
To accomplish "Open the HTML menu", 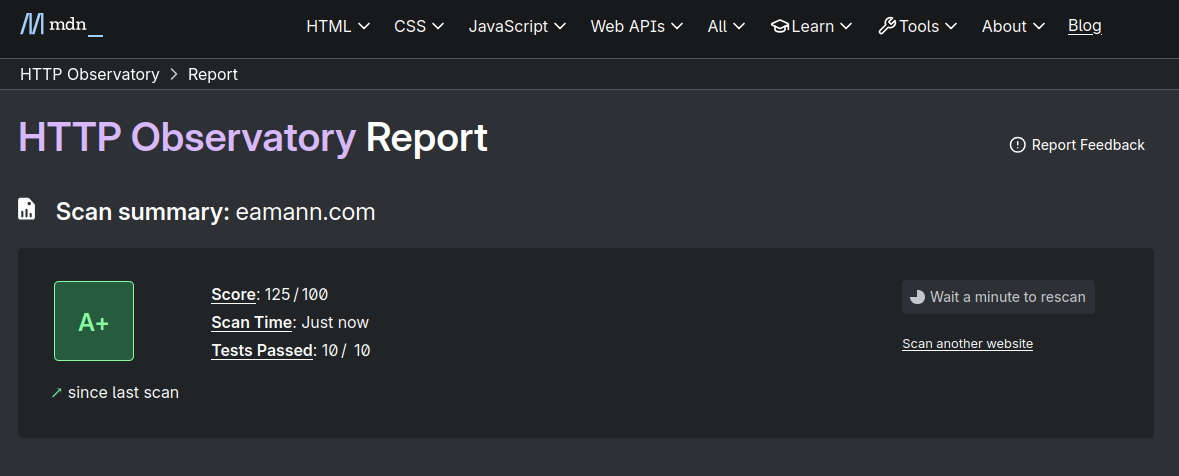I will [x=338, y=26].
